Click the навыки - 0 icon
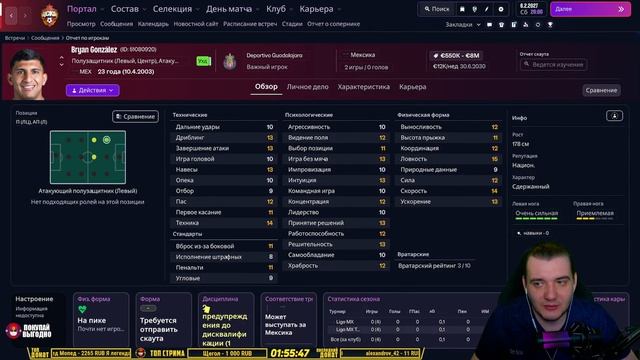The image size is (640, 360). 519,233
